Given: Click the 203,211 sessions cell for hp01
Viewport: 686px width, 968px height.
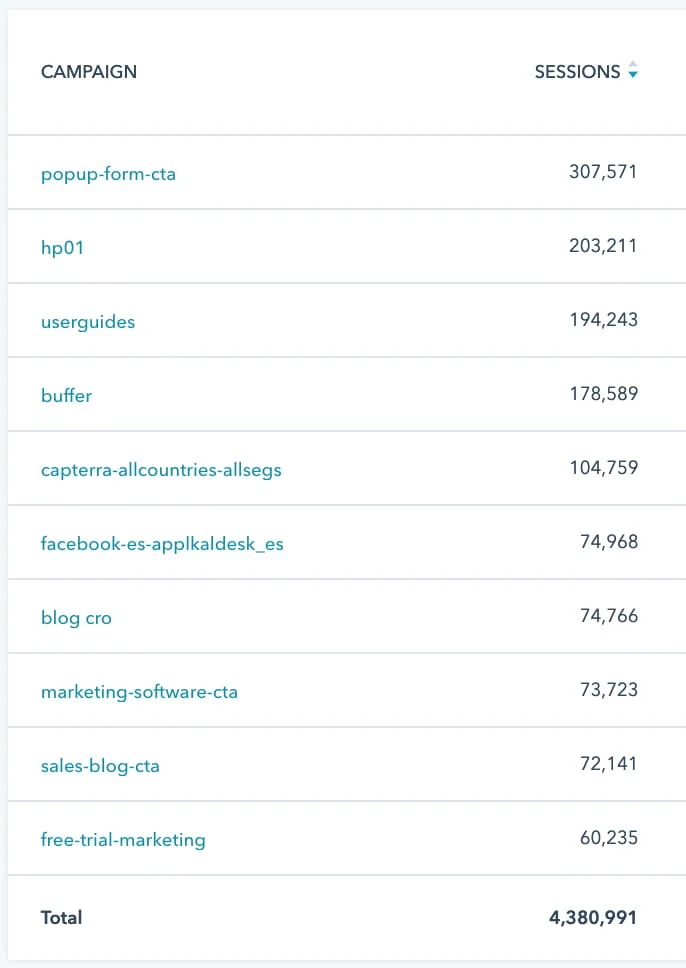Looking at the screenshot, I should coord(603,246).
